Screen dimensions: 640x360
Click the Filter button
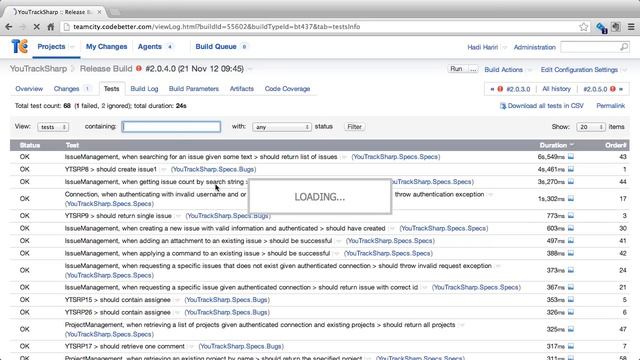pos(354,127)
